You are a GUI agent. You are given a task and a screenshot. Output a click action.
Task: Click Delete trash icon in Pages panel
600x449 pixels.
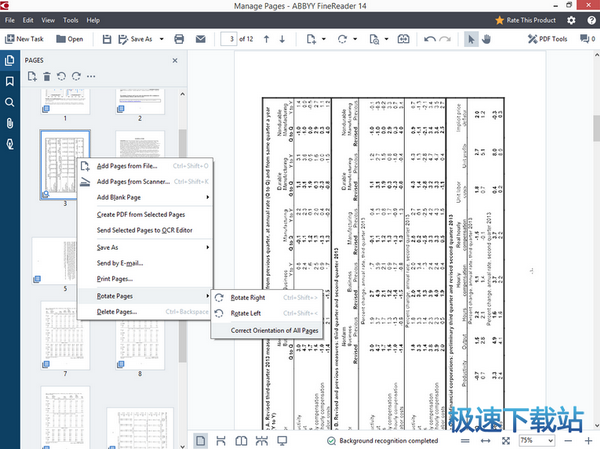(47, 77)
